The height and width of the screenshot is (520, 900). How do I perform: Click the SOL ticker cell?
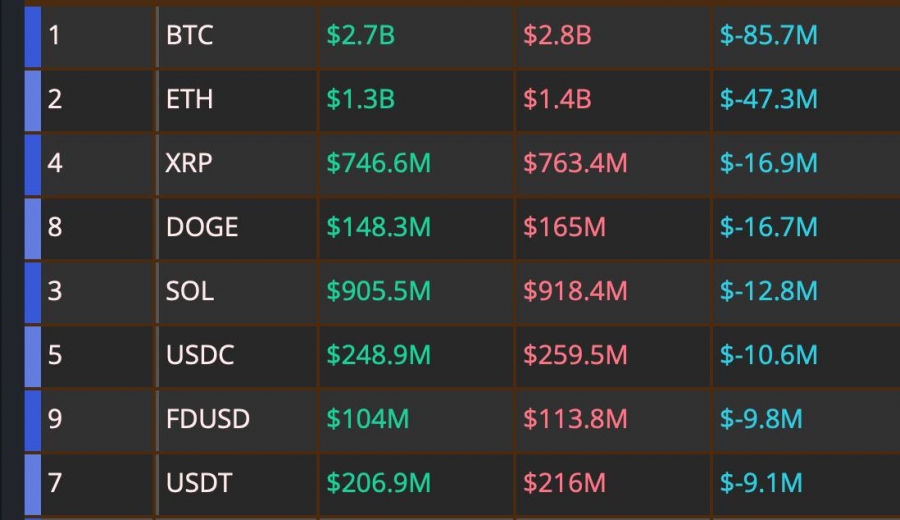click(190, 291)
